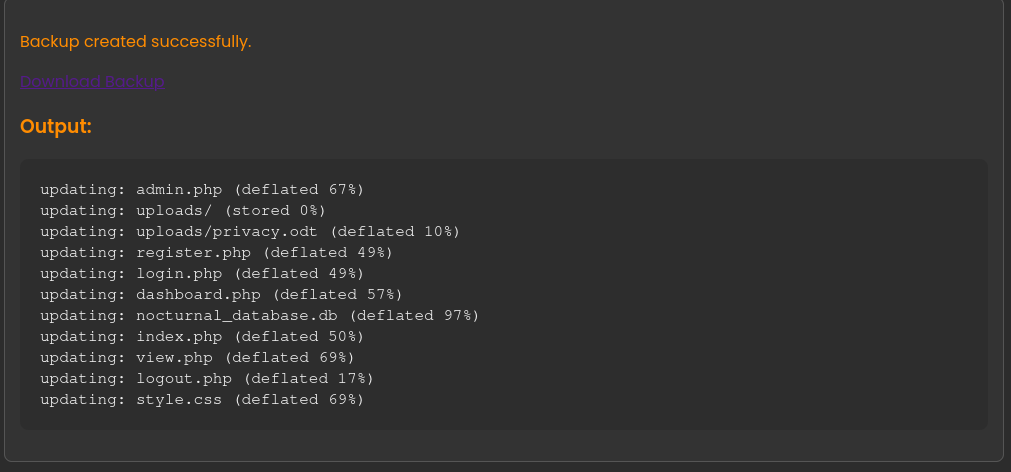Image resolution: width=1011 pixels, height=472 pixels.
Task: Click logout.php in the output log
Action: 185,378
